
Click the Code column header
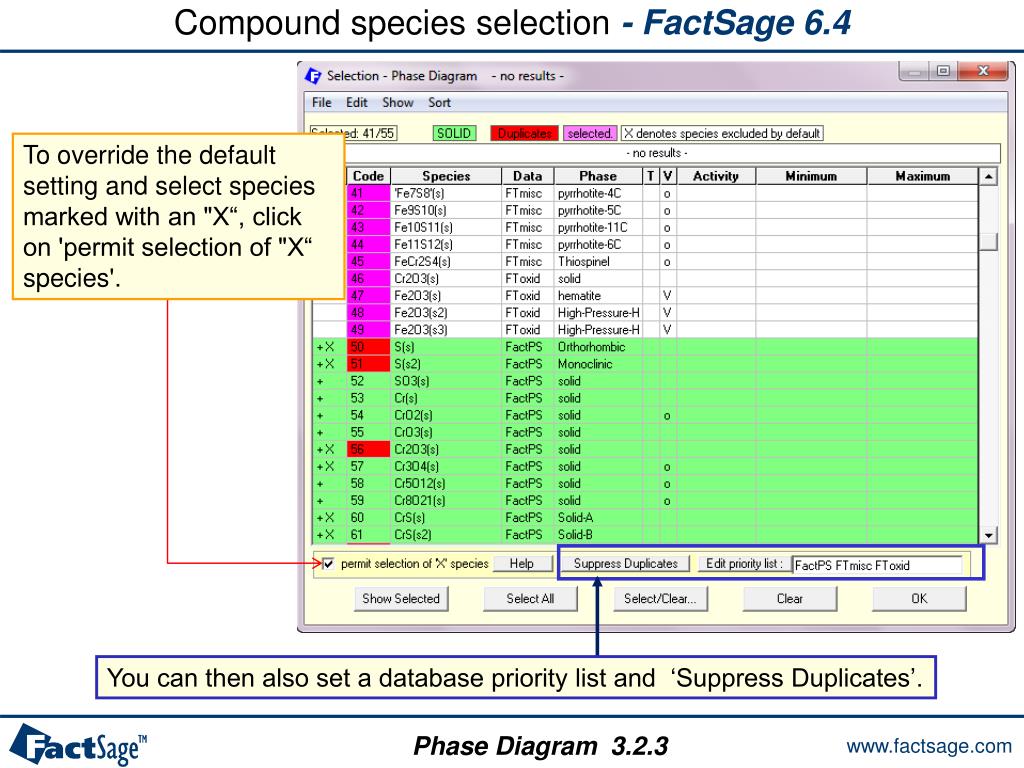(368, 176)
